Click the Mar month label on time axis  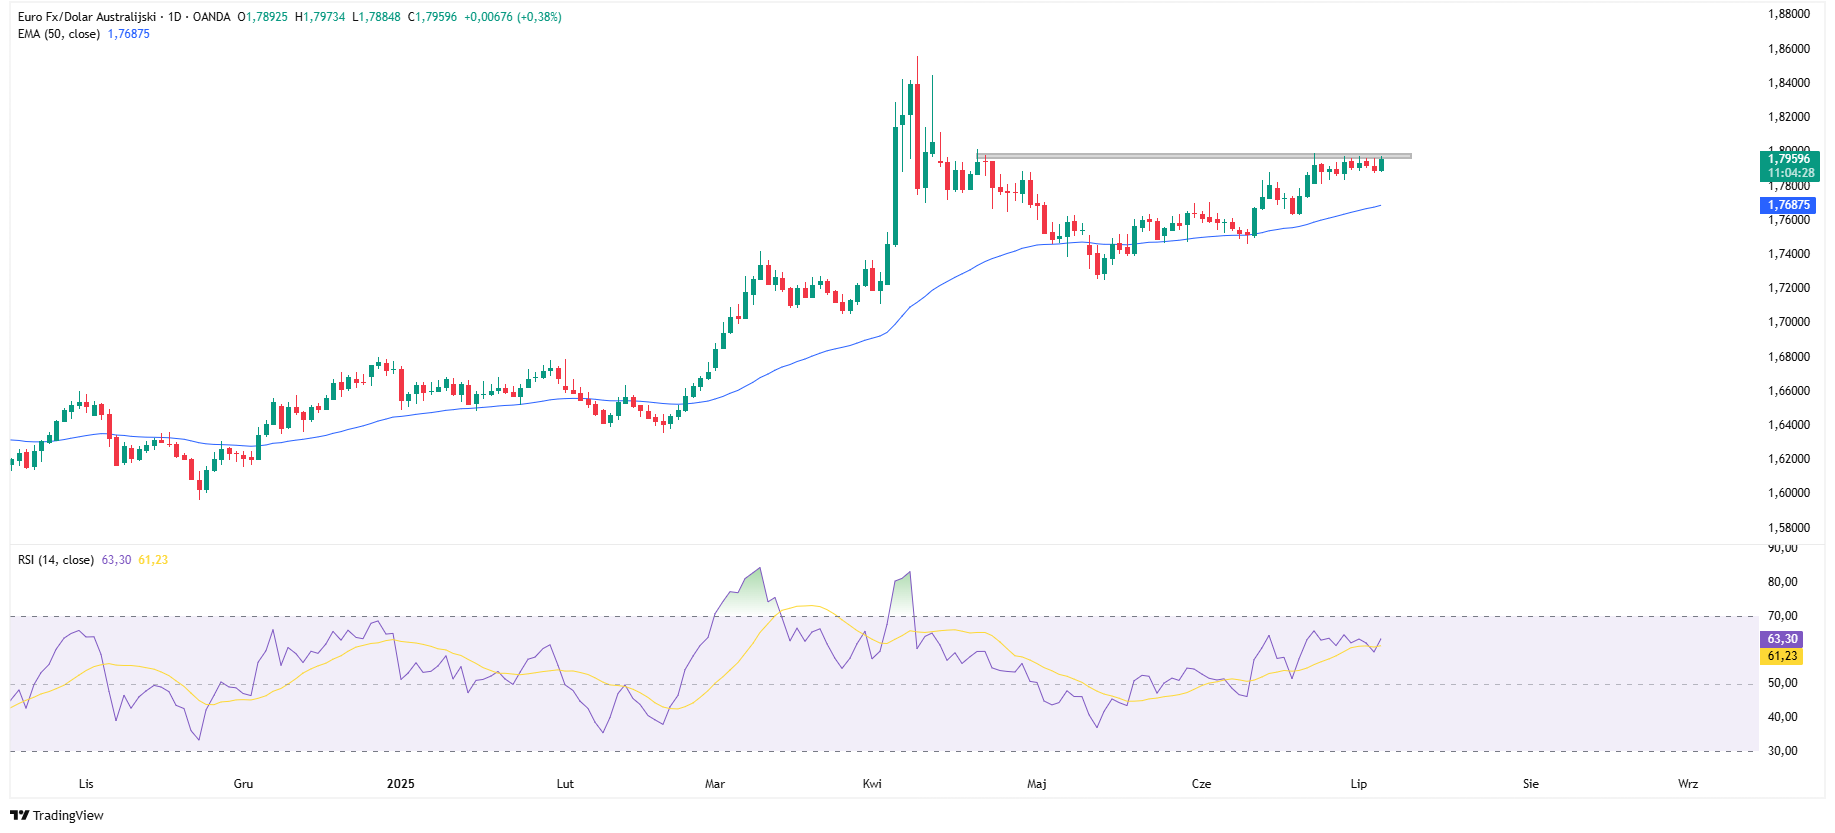(715, 784)
